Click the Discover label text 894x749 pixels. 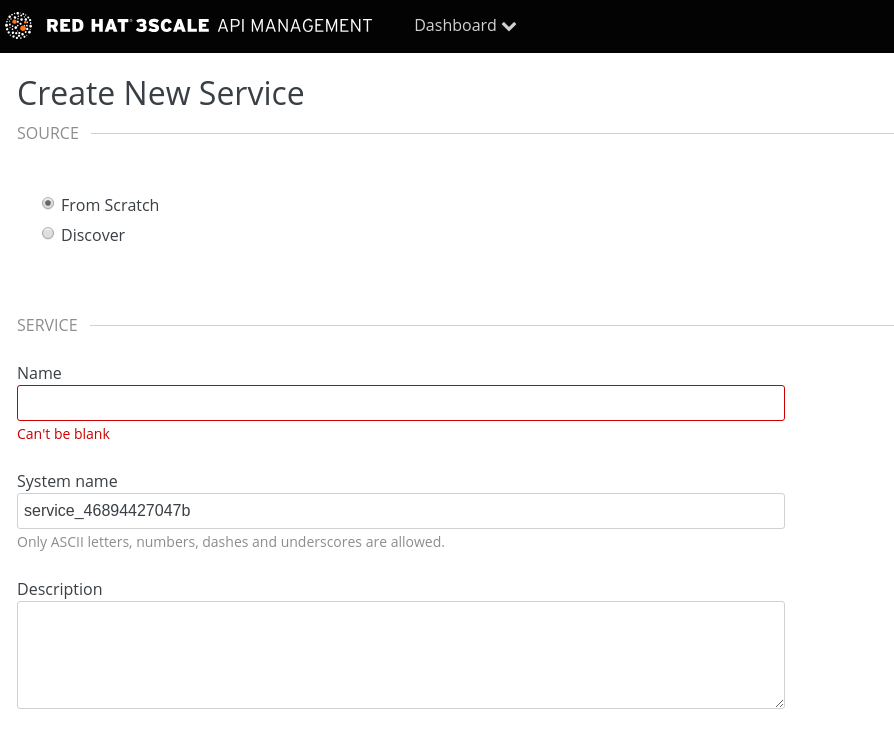pos(93,235)
